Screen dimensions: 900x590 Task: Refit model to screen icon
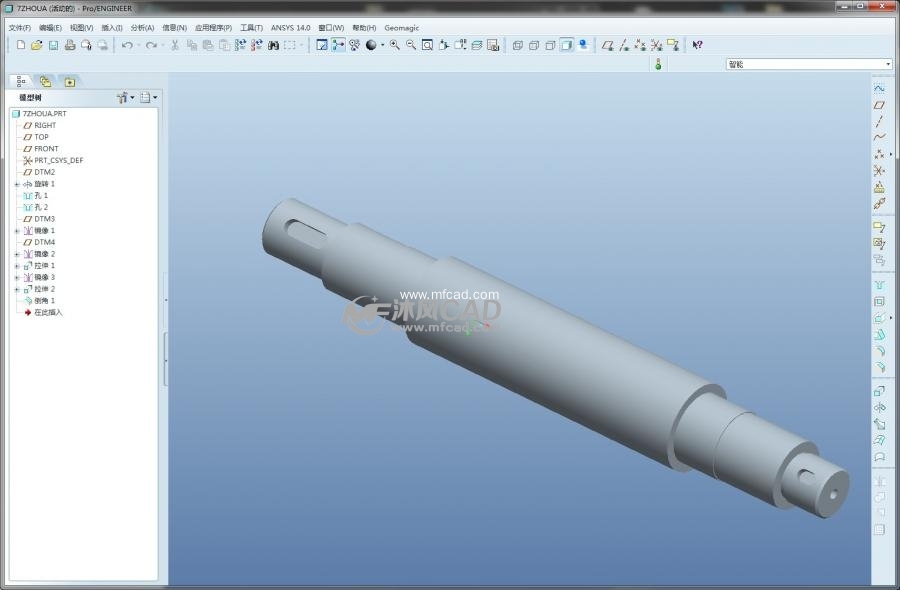(x=427, y=45)
